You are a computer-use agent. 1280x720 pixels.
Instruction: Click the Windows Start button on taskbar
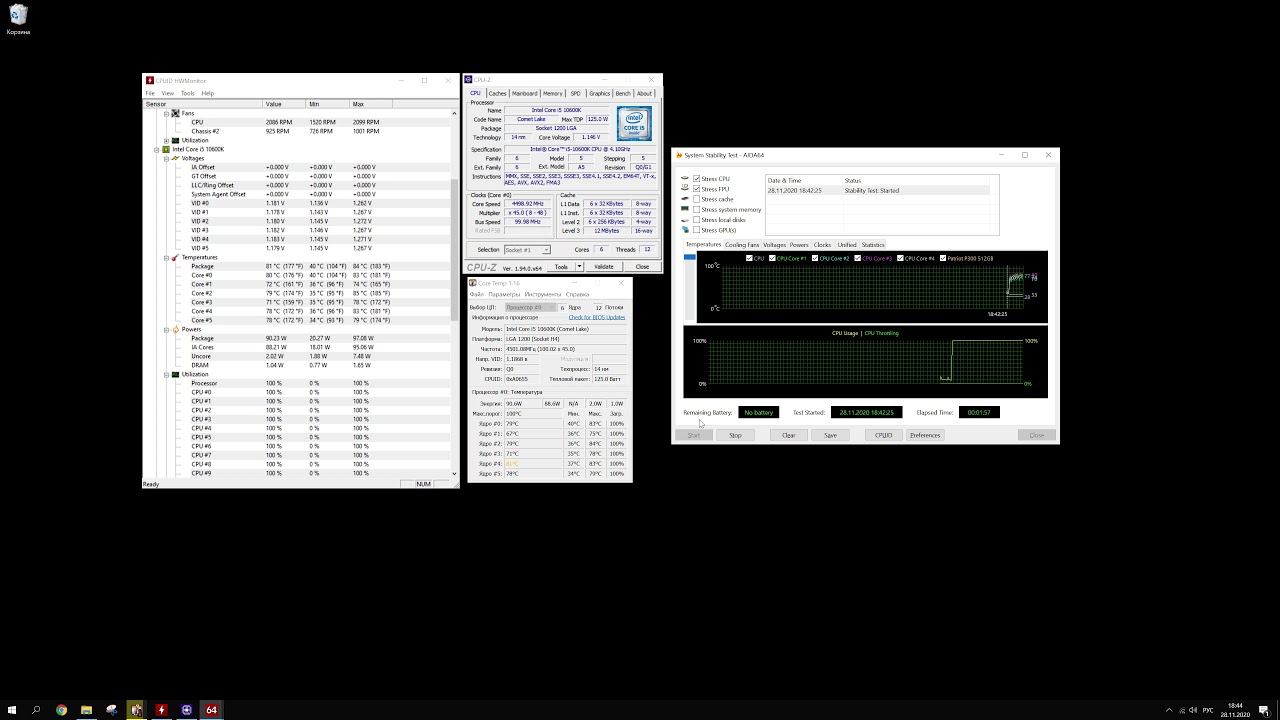coord(11,710)
